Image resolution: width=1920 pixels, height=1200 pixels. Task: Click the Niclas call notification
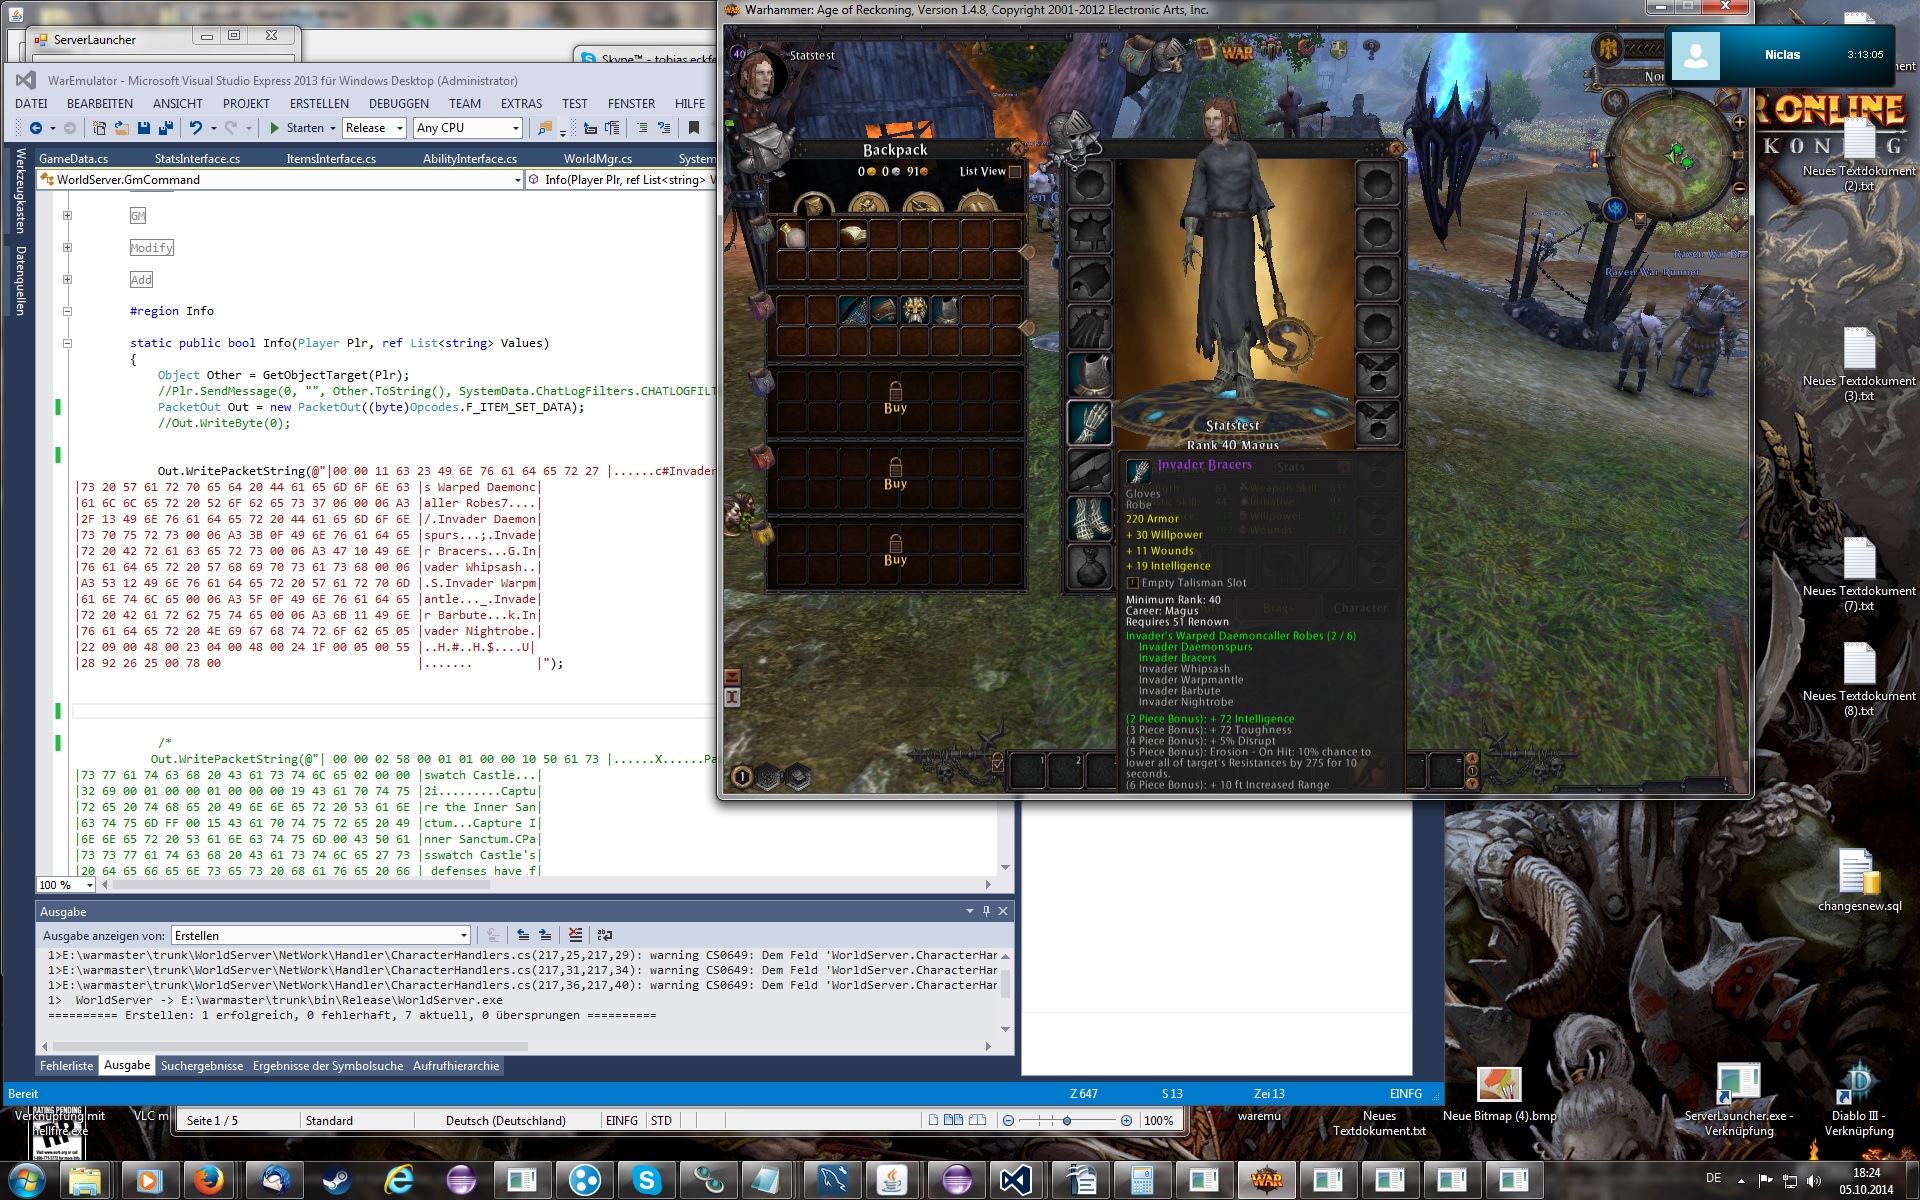point(1780,55)
